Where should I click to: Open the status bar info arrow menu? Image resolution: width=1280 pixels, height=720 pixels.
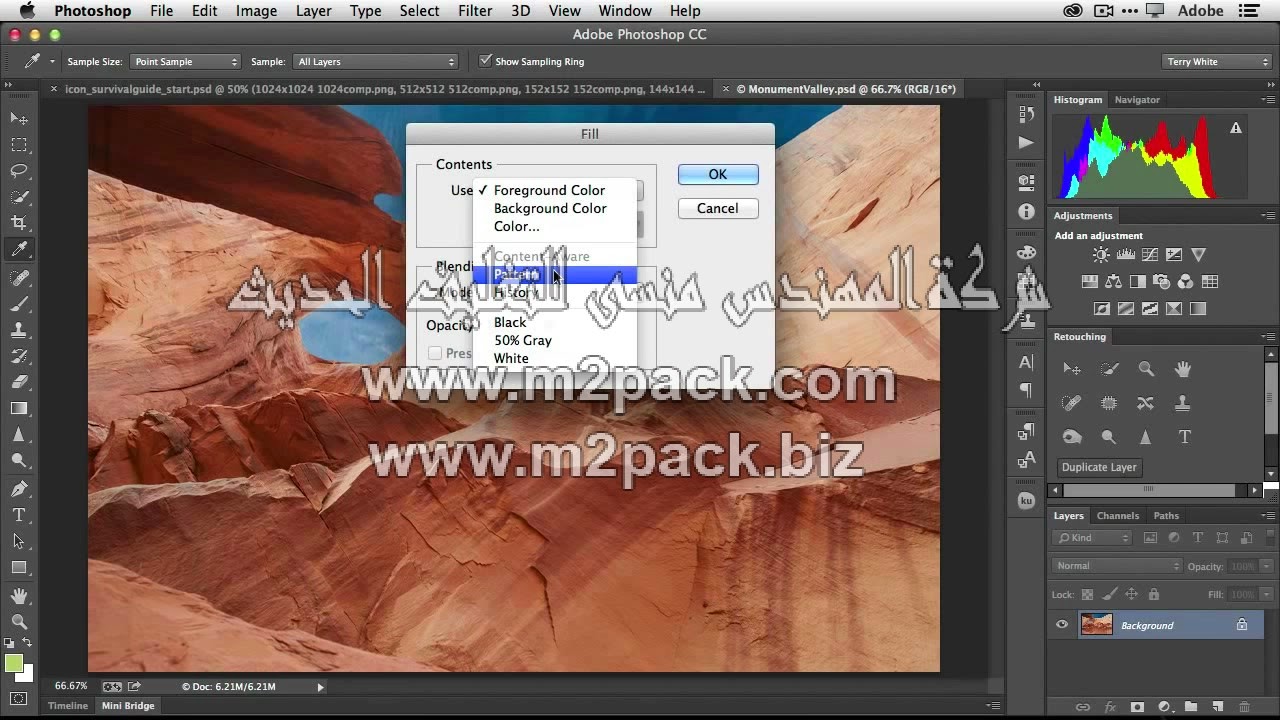[321, 687]
